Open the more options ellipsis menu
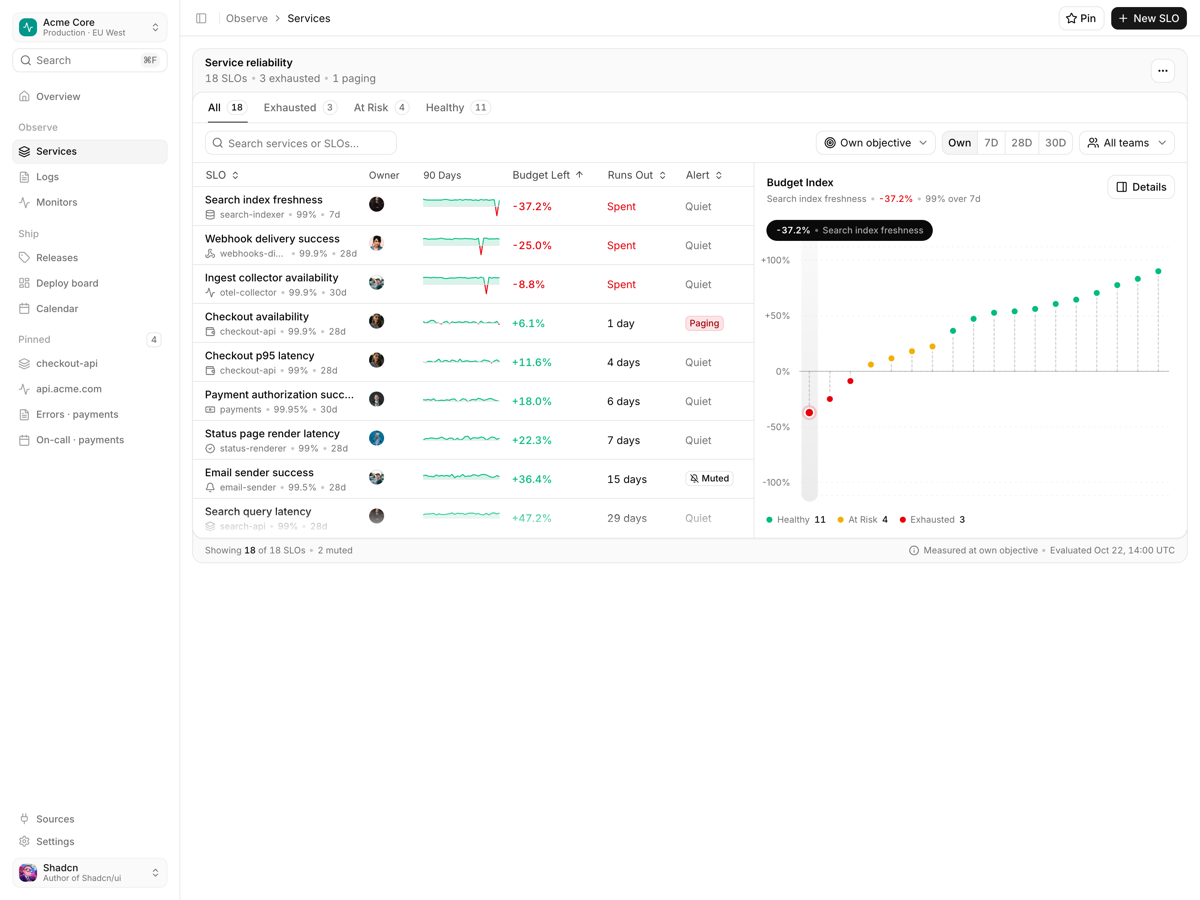Screen dimensions: 1200x900 pos(1162,71)
